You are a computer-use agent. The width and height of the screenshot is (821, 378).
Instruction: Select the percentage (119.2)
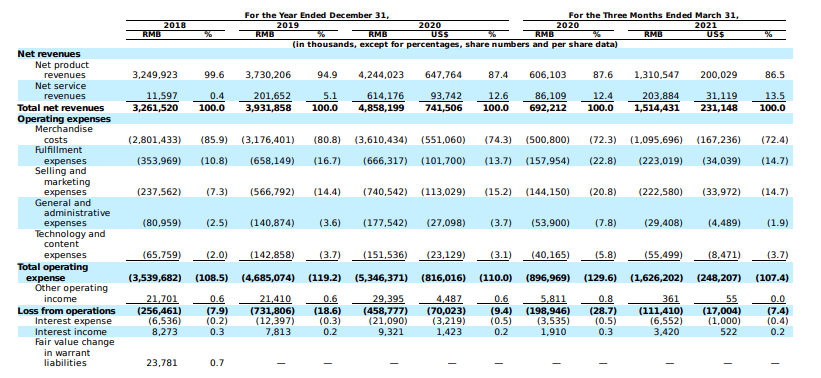click(x=325, y=278)
